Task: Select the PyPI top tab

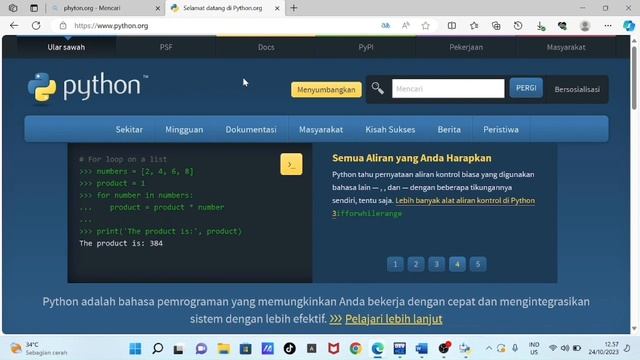Action: pyautogui.click(x=366, y=47)
